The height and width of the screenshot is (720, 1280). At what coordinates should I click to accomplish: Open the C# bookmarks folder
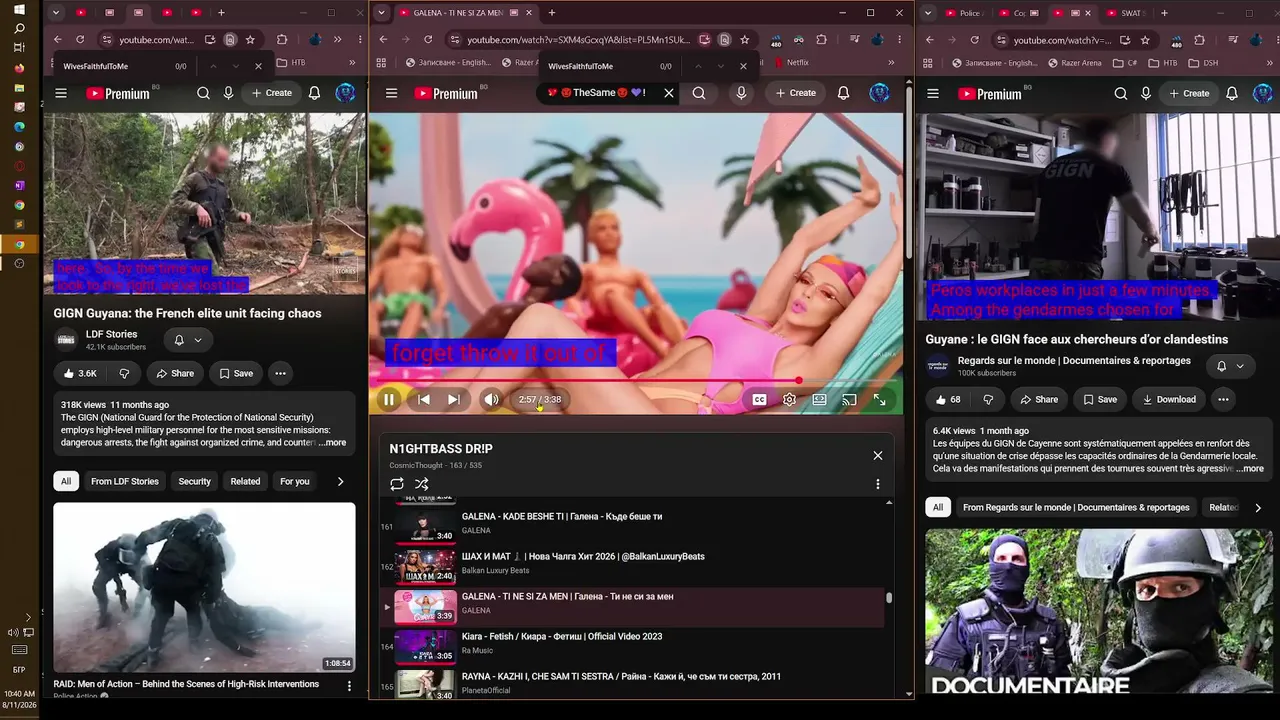1125,63
